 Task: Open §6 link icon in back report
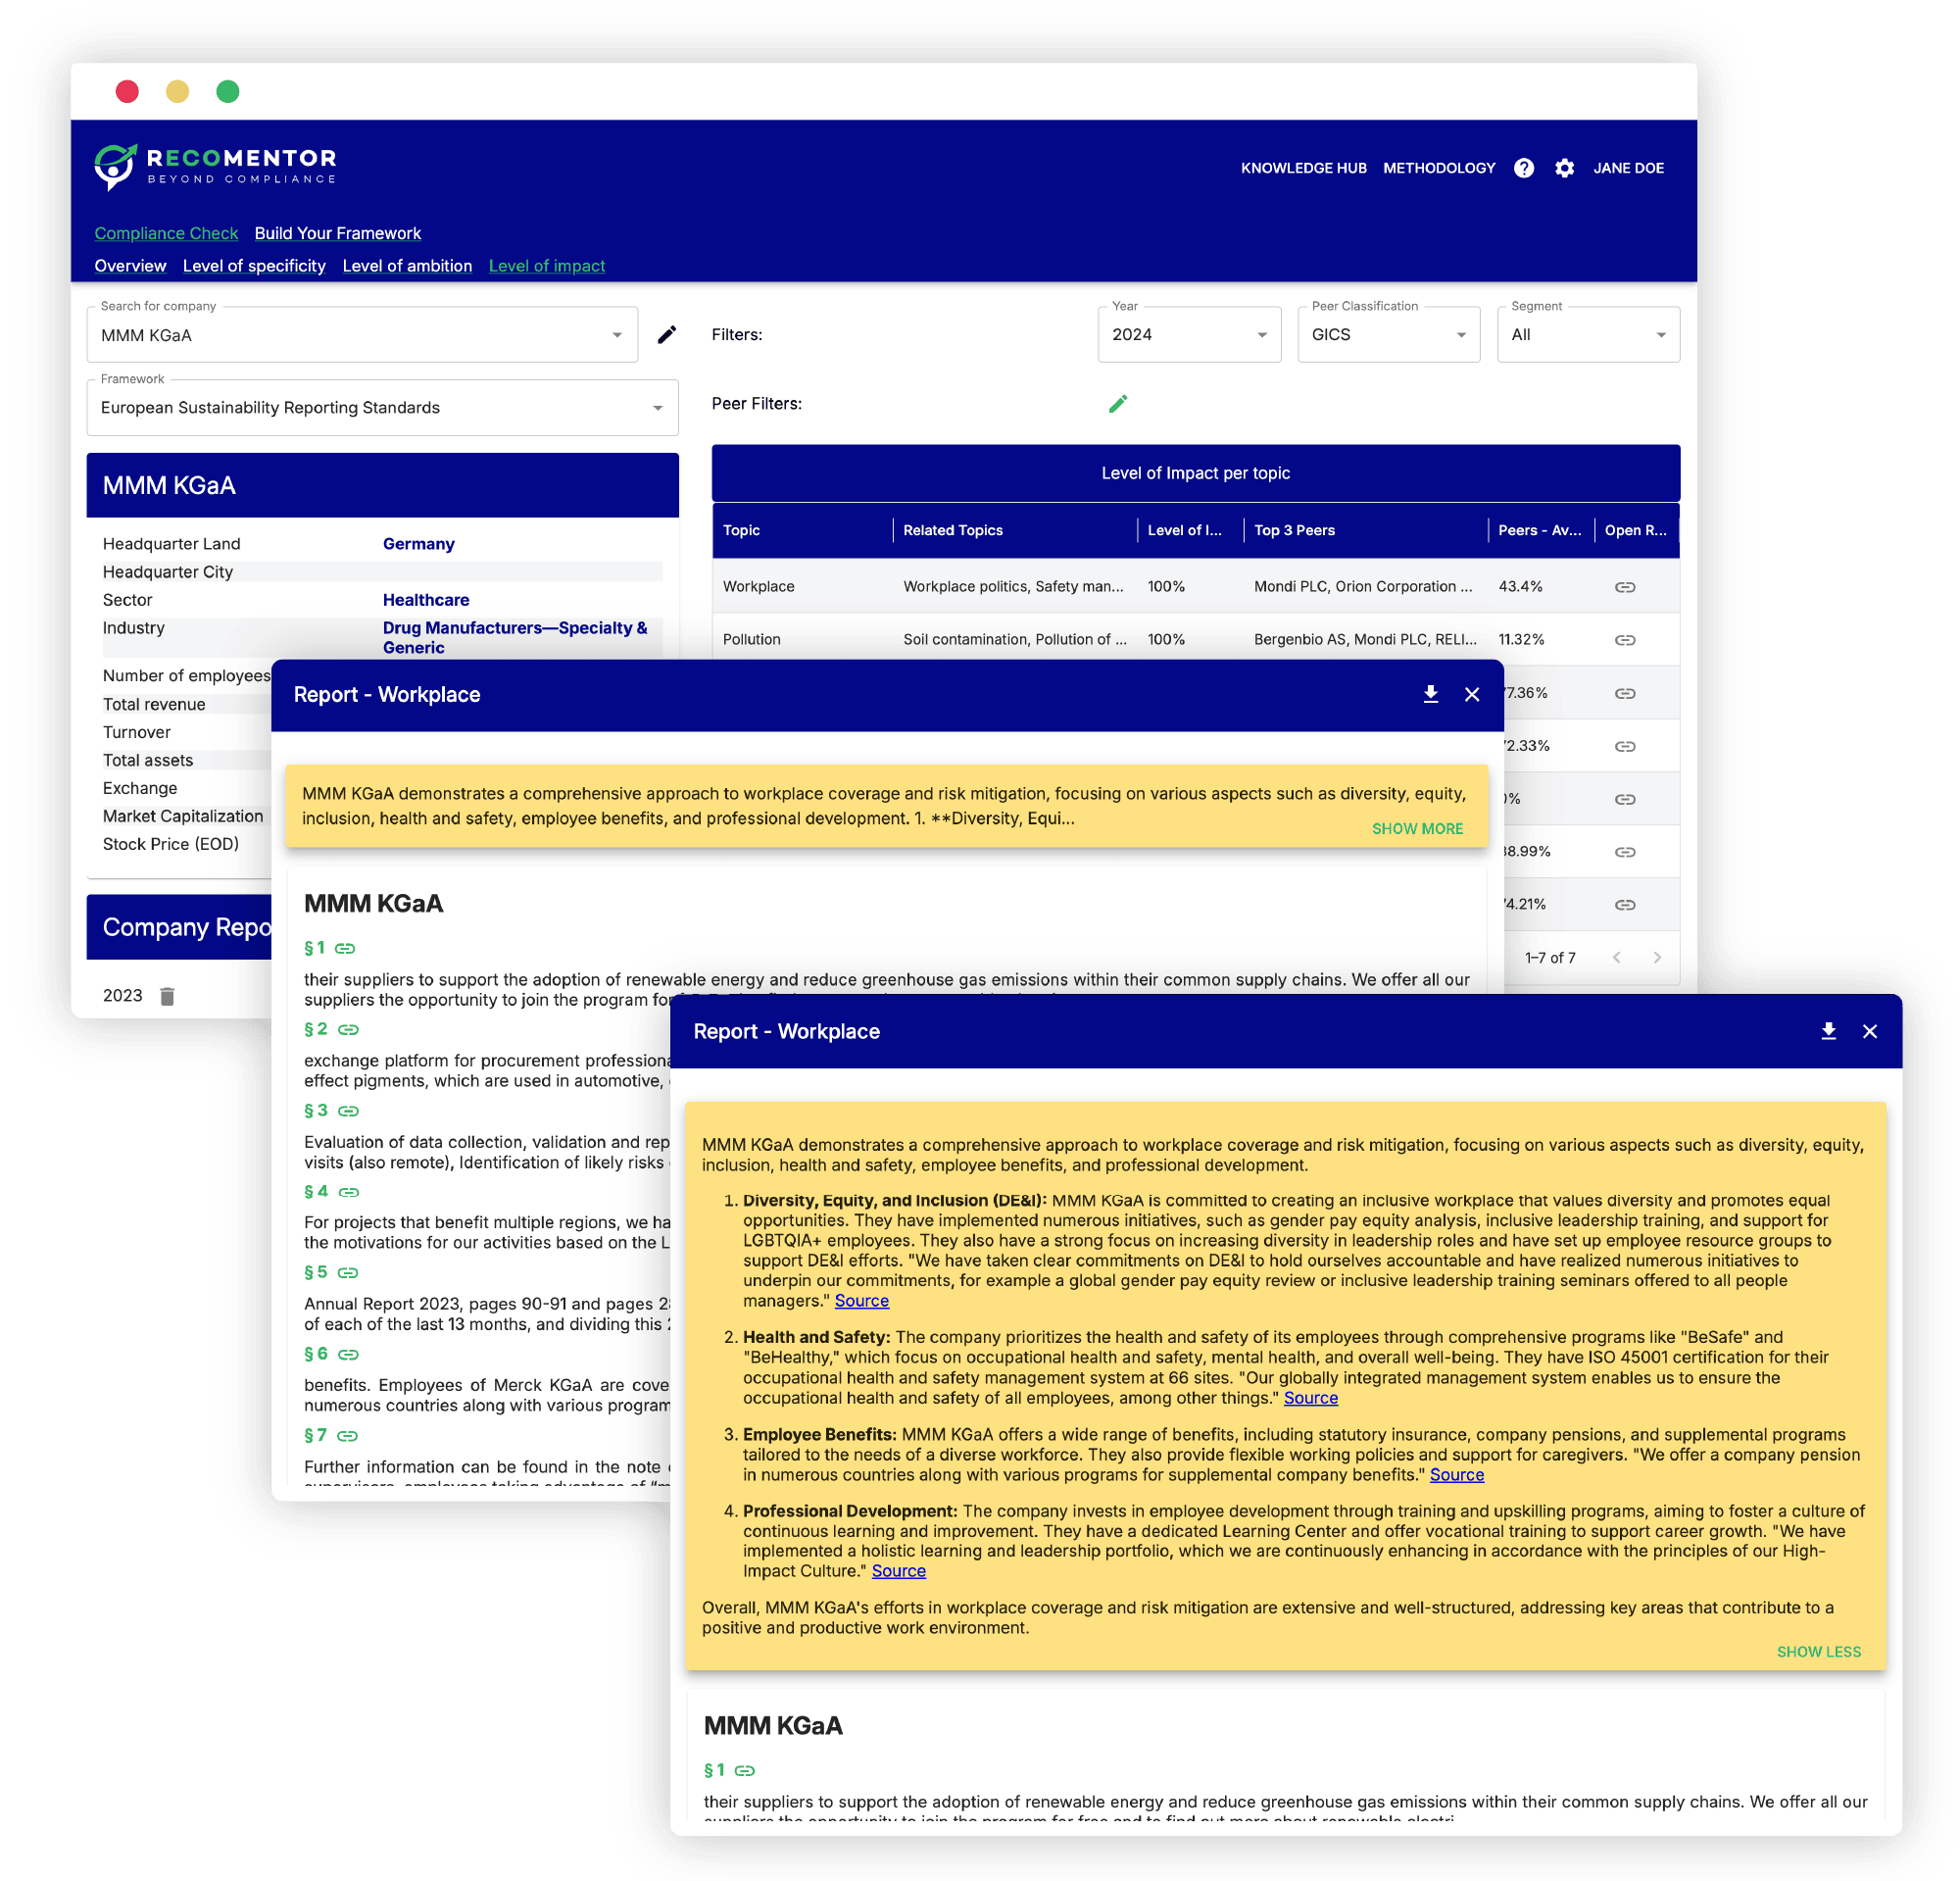click(348, 1354)
